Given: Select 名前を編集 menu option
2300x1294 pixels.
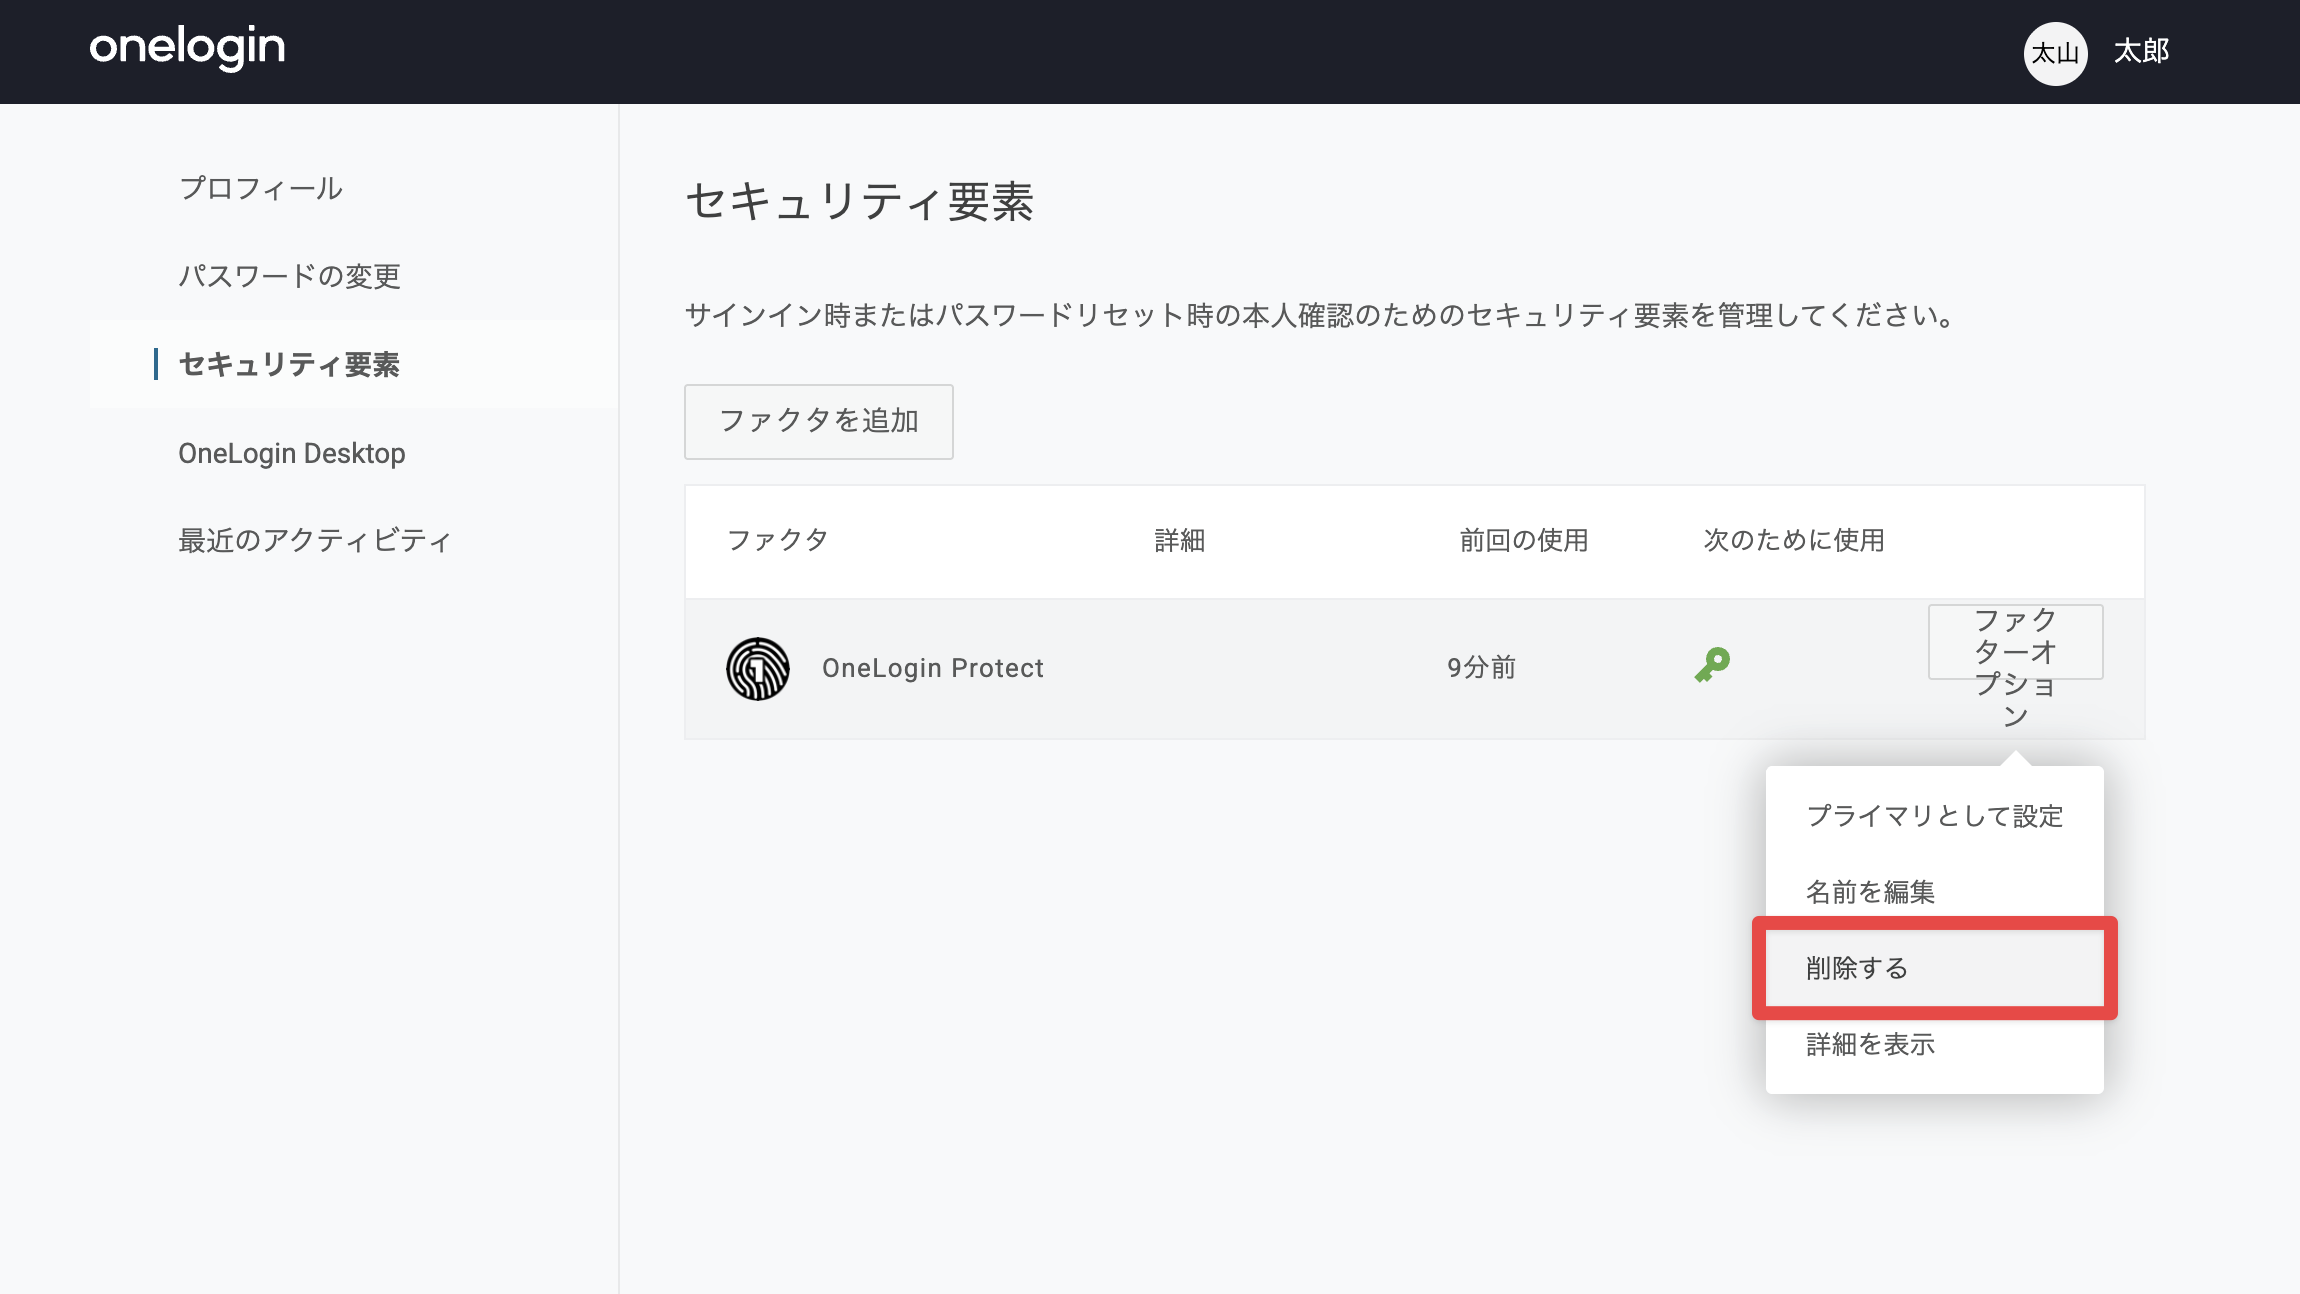Looking at the screenshot, I should point(1934,892).
